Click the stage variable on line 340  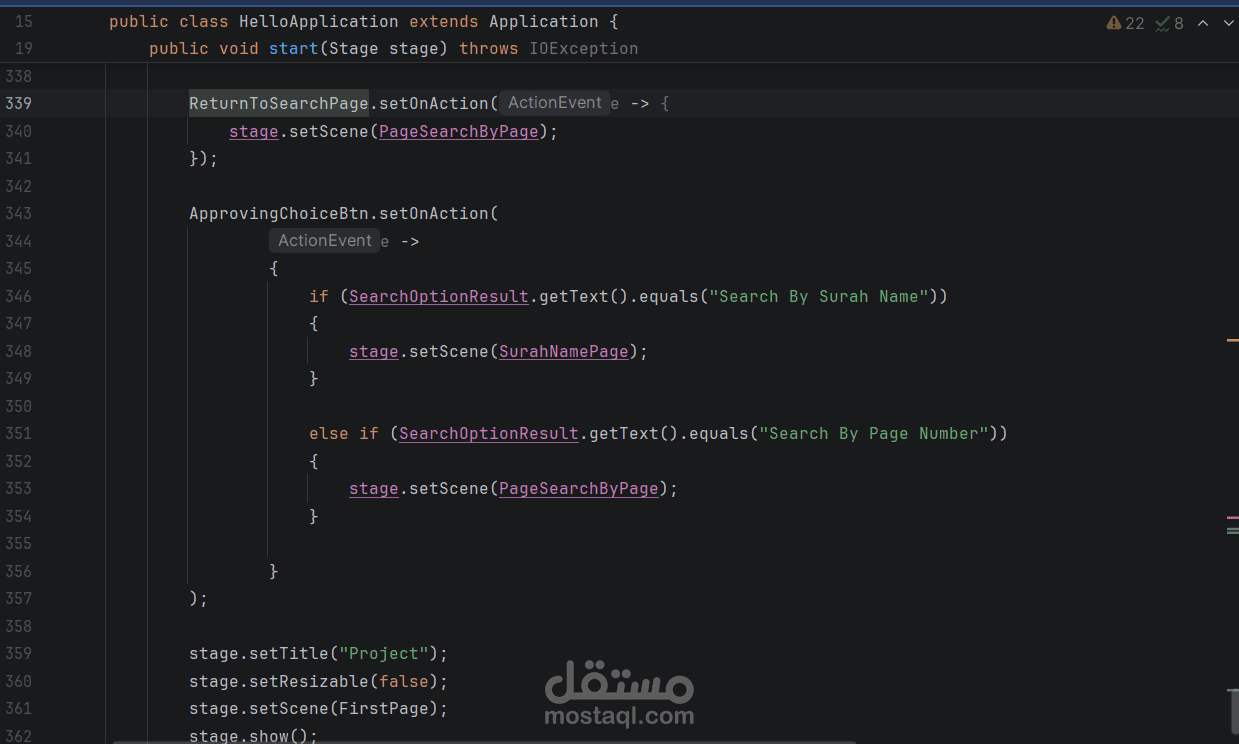point(254,131)
